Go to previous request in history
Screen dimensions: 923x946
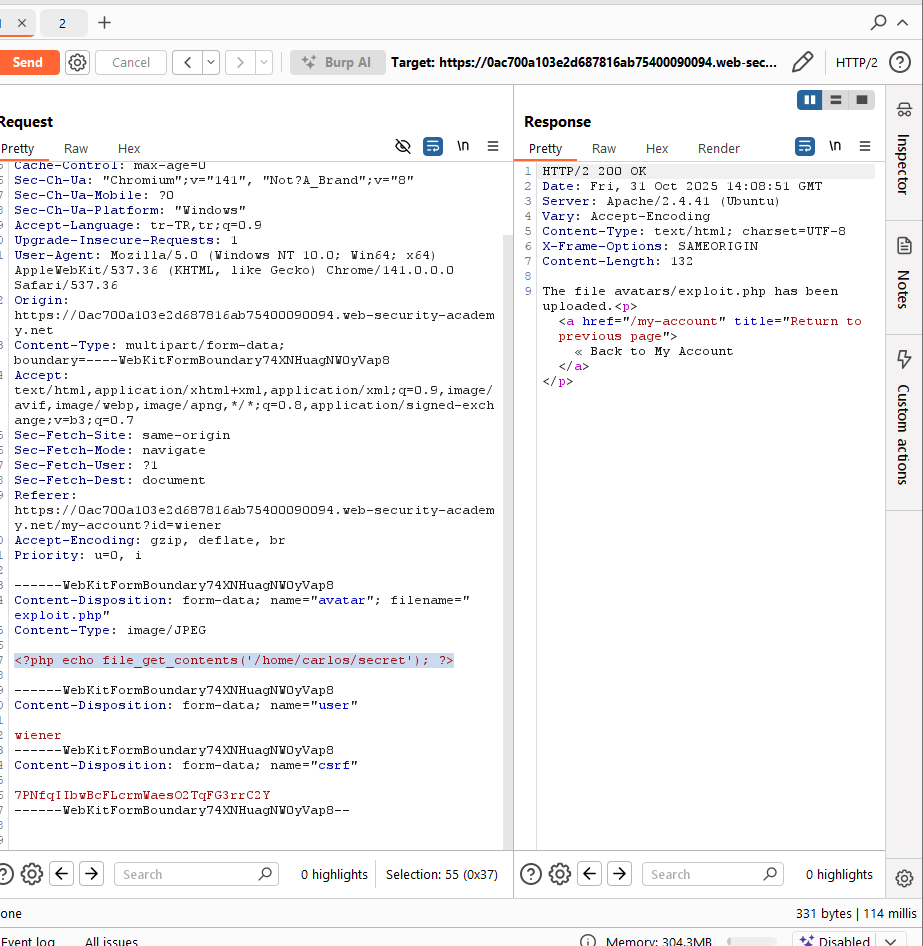tap(188, 62)
